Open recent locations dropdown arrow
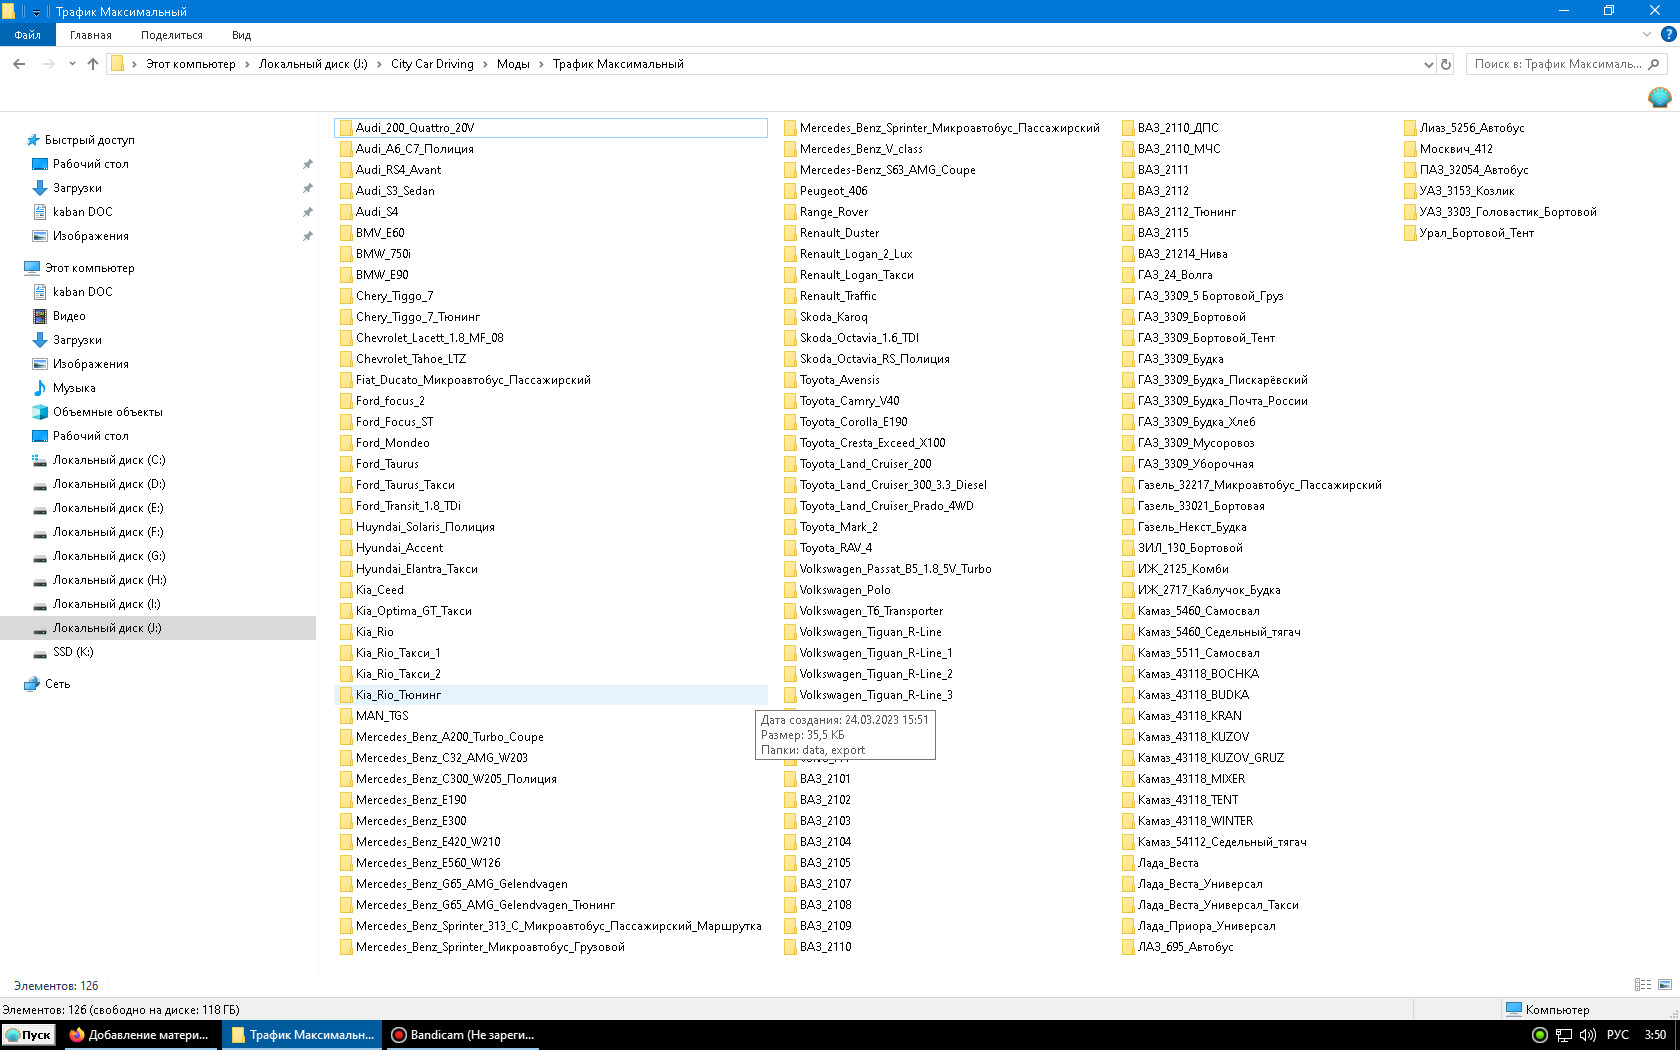The width and height of the screenshot is (1680, 1050). (x=72, y=64)
